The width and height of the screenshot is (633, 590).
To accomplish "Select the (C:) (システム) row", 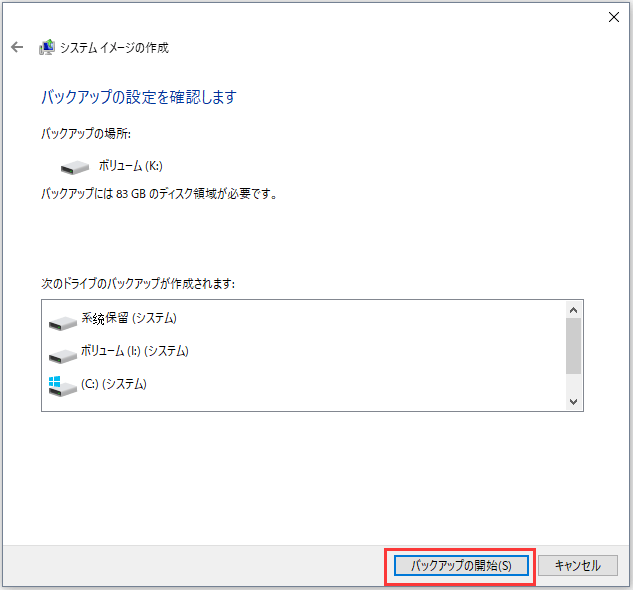I will [x=303, y=384].
